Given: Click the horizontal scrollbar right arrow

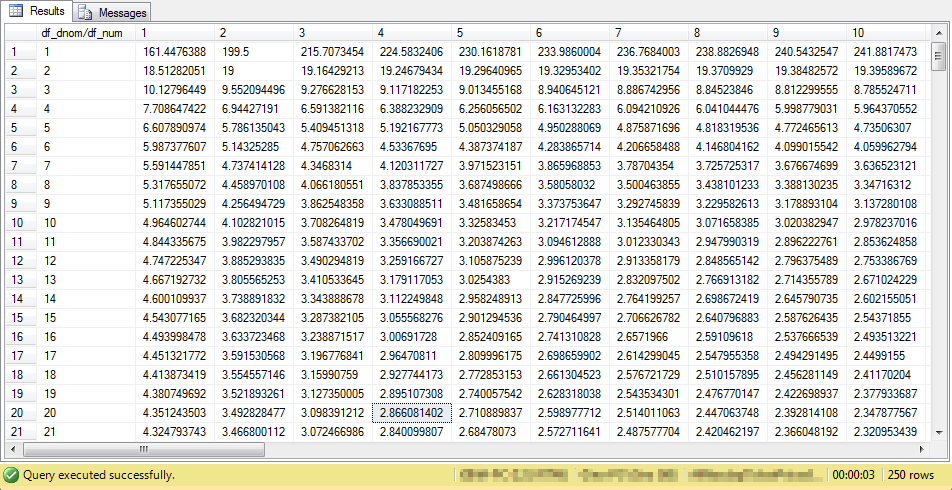Looking at the screenshot, I should coord(923,450).
